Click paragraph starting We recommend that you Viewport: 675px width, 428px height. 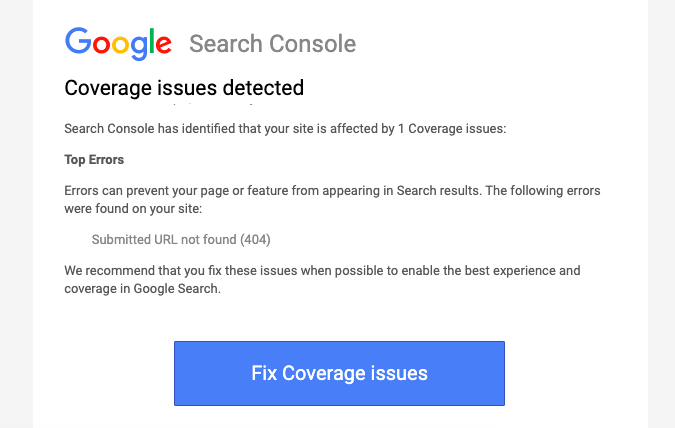321,280
